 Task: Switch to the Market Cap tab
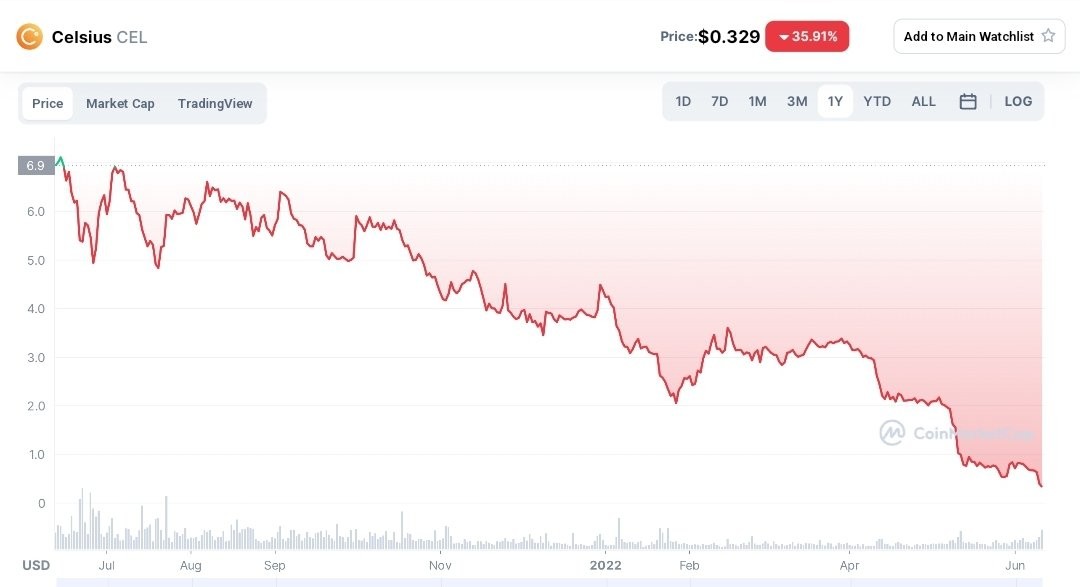tap(120, 103)
